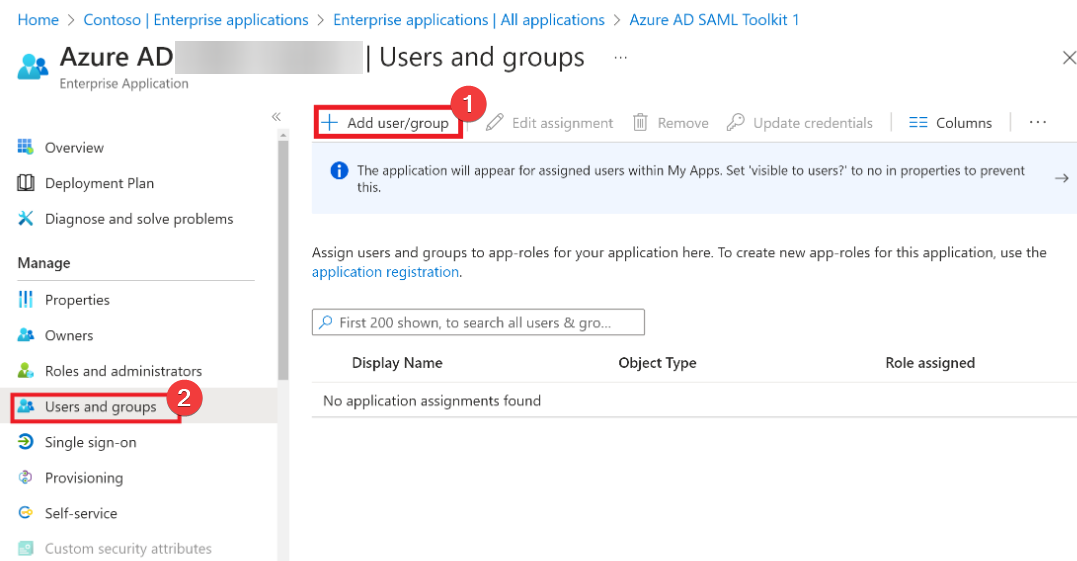This screenshot has height=561, width=1077.
Task: Click the Edit assignment button label
Action: coord(563,123)
